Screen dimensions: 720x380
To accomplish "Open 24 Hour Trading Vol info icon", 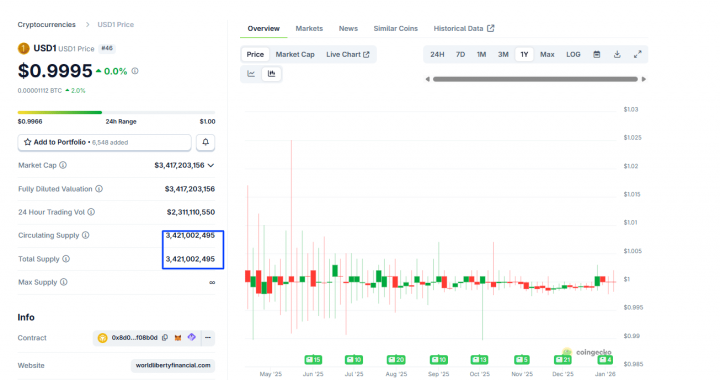I will pos(91,212).
